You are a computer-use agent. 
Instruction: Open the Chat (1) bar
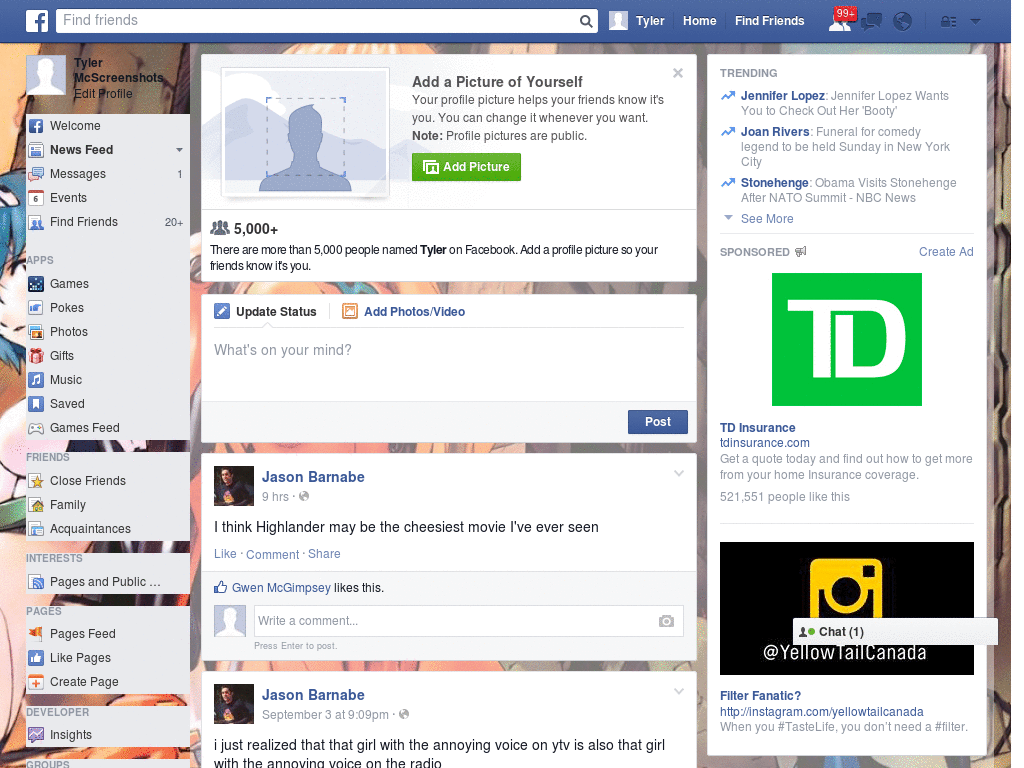tap(895, 632)
